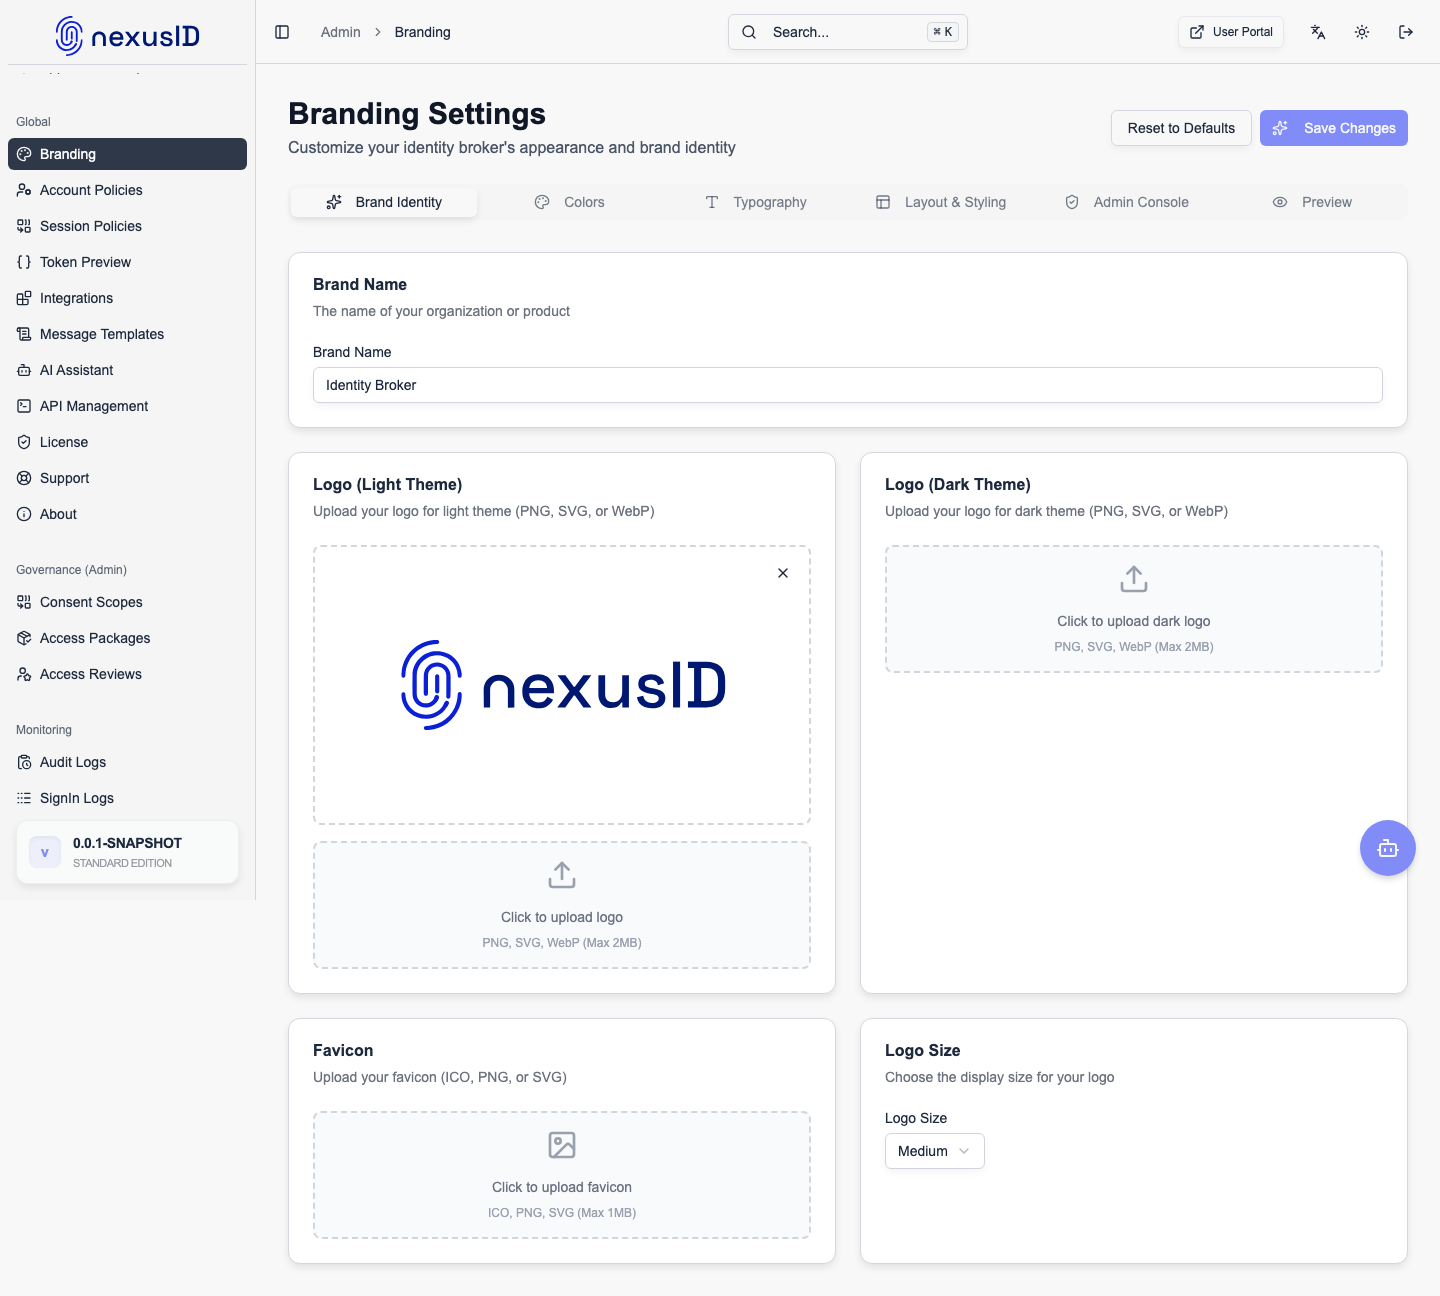The height and width of the screenshot is (1296, 1440).
Task: Switch to the Colors tab
Action: (570, 202)
